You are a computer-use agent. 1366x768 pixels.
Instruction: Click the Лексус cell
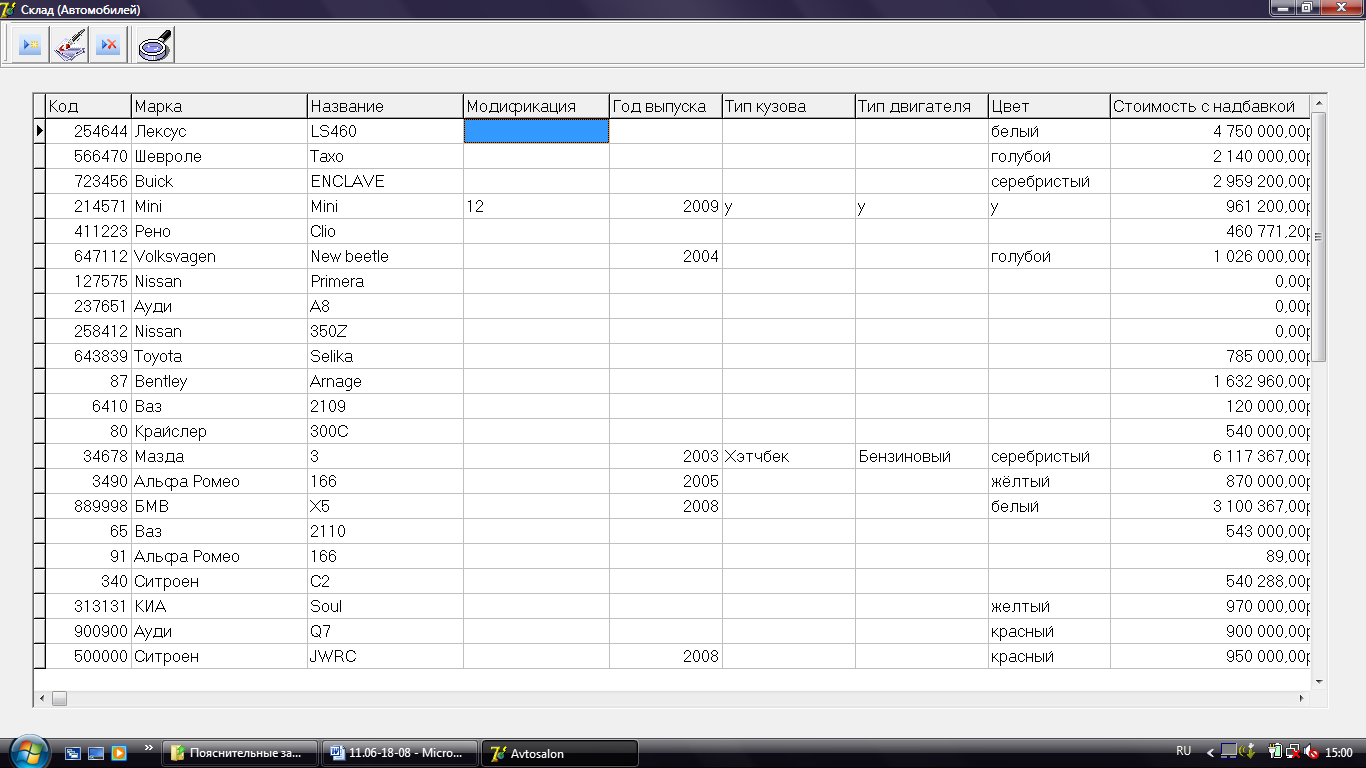click(219, 131)
